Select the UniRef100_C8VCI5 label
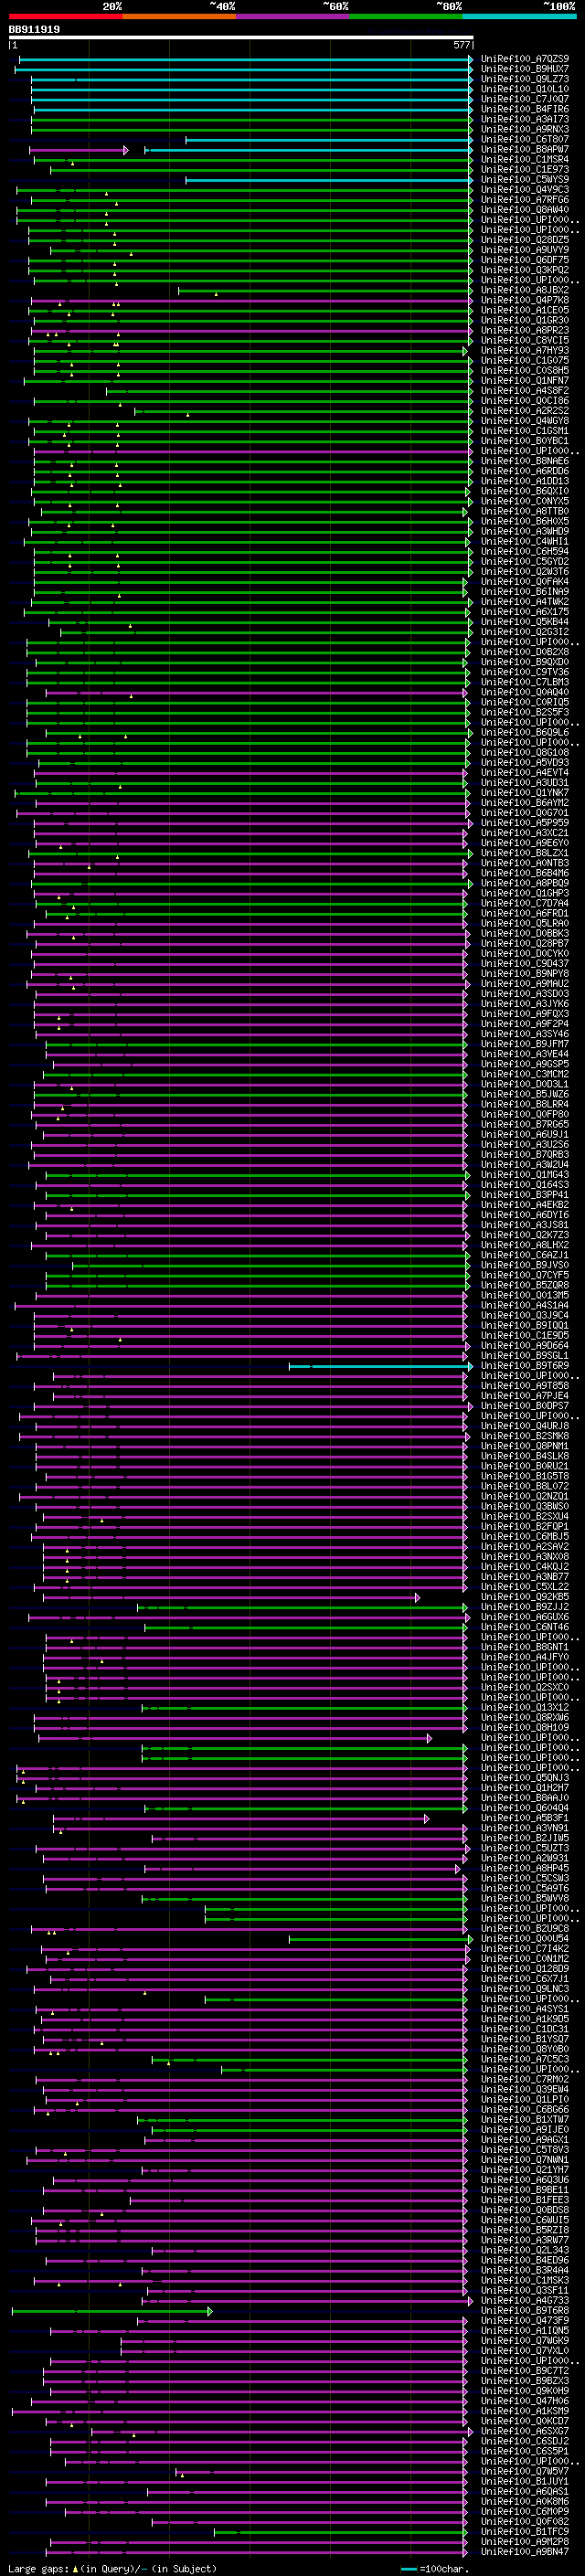585x2576 pixels. (525, 340)
